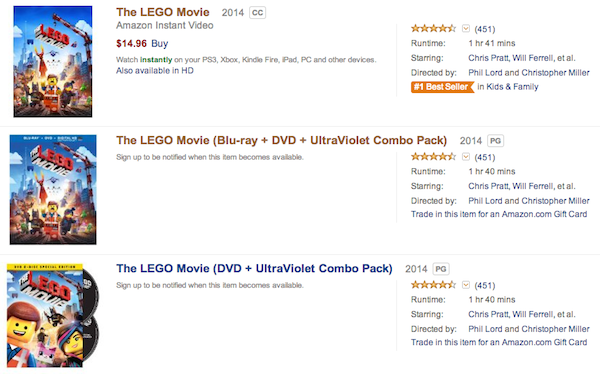Click the $14.96 Buy link
This screenshot has width=600, height=374.
(x=142, y=44)
